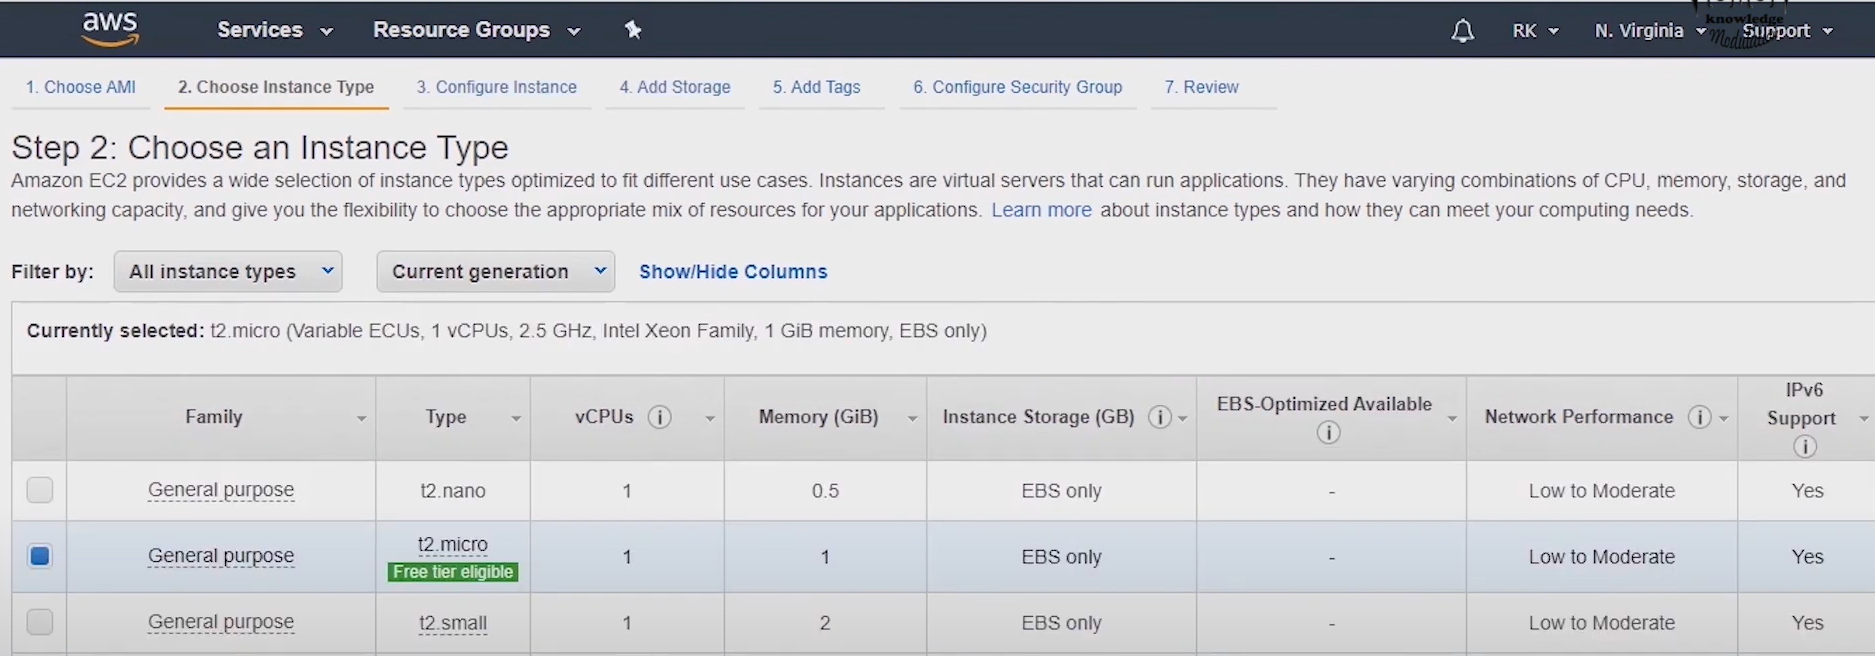Click the Step 2 page heading
This screenshot has width=1875, height=656.
260,148
